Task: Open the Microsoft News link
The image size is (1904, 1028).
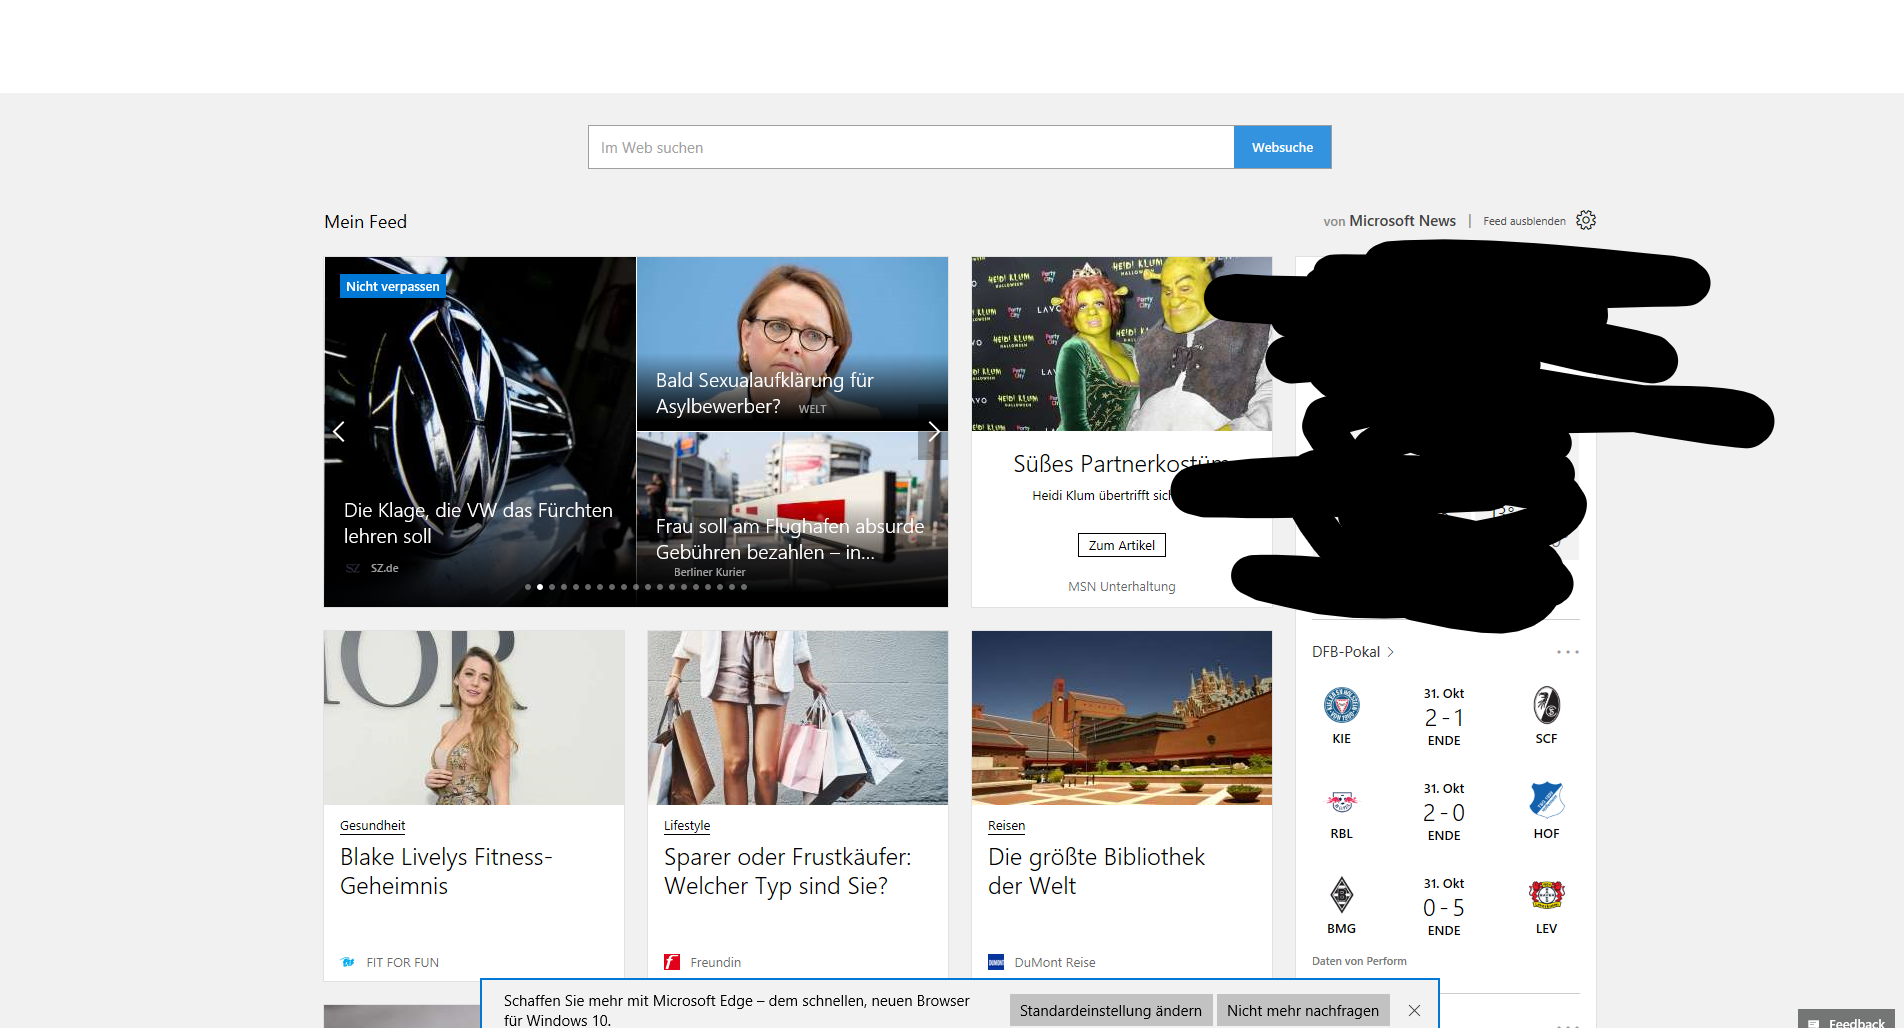Action: click(x=1402, y=221)
